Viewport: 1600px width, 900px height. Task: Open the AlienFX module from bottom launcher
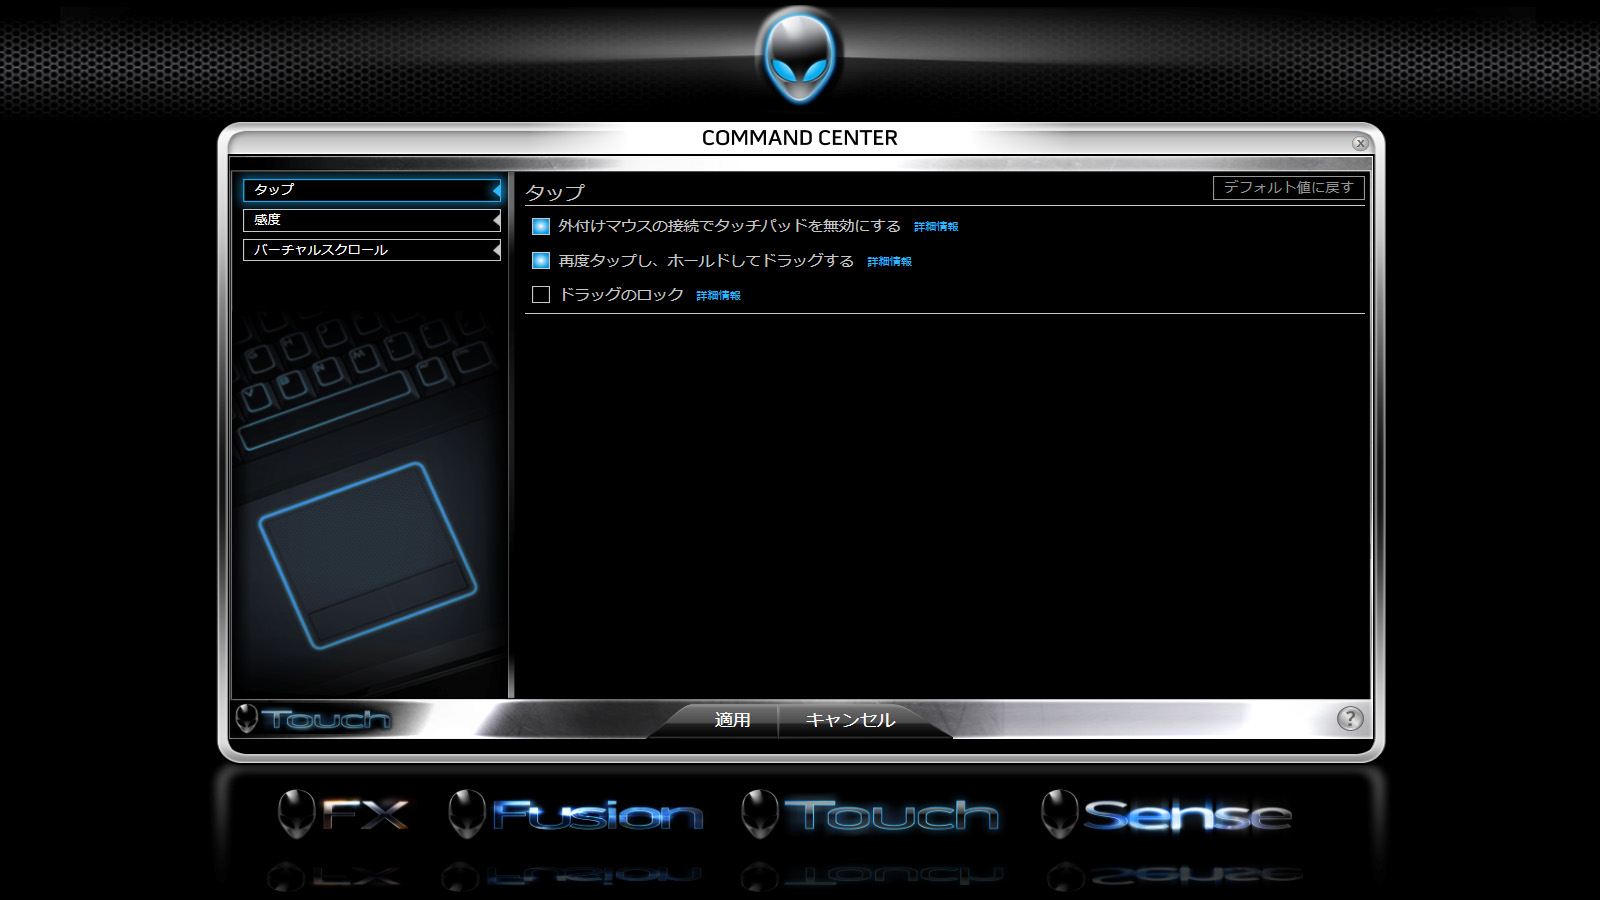[343, 814]
